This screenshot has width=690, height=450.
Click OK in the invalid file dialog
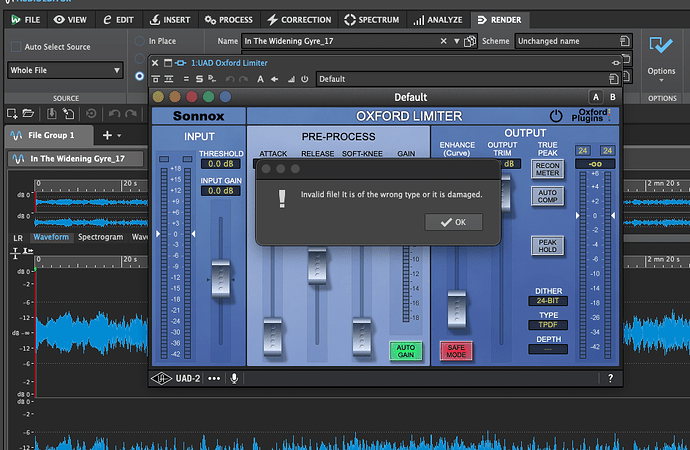click(453, 222)
